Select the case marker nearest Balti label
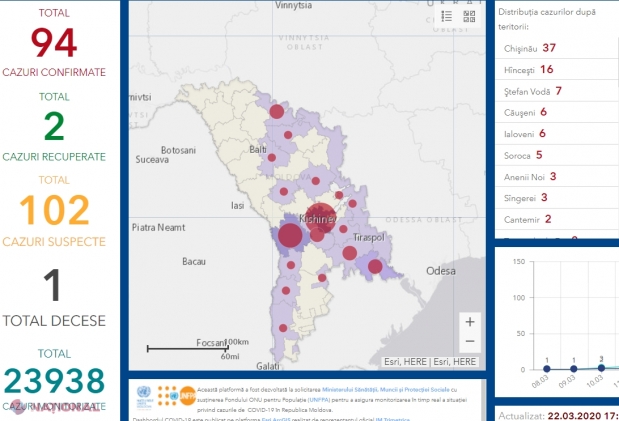This screenshot has height=421, width=619. coord(272,158)
